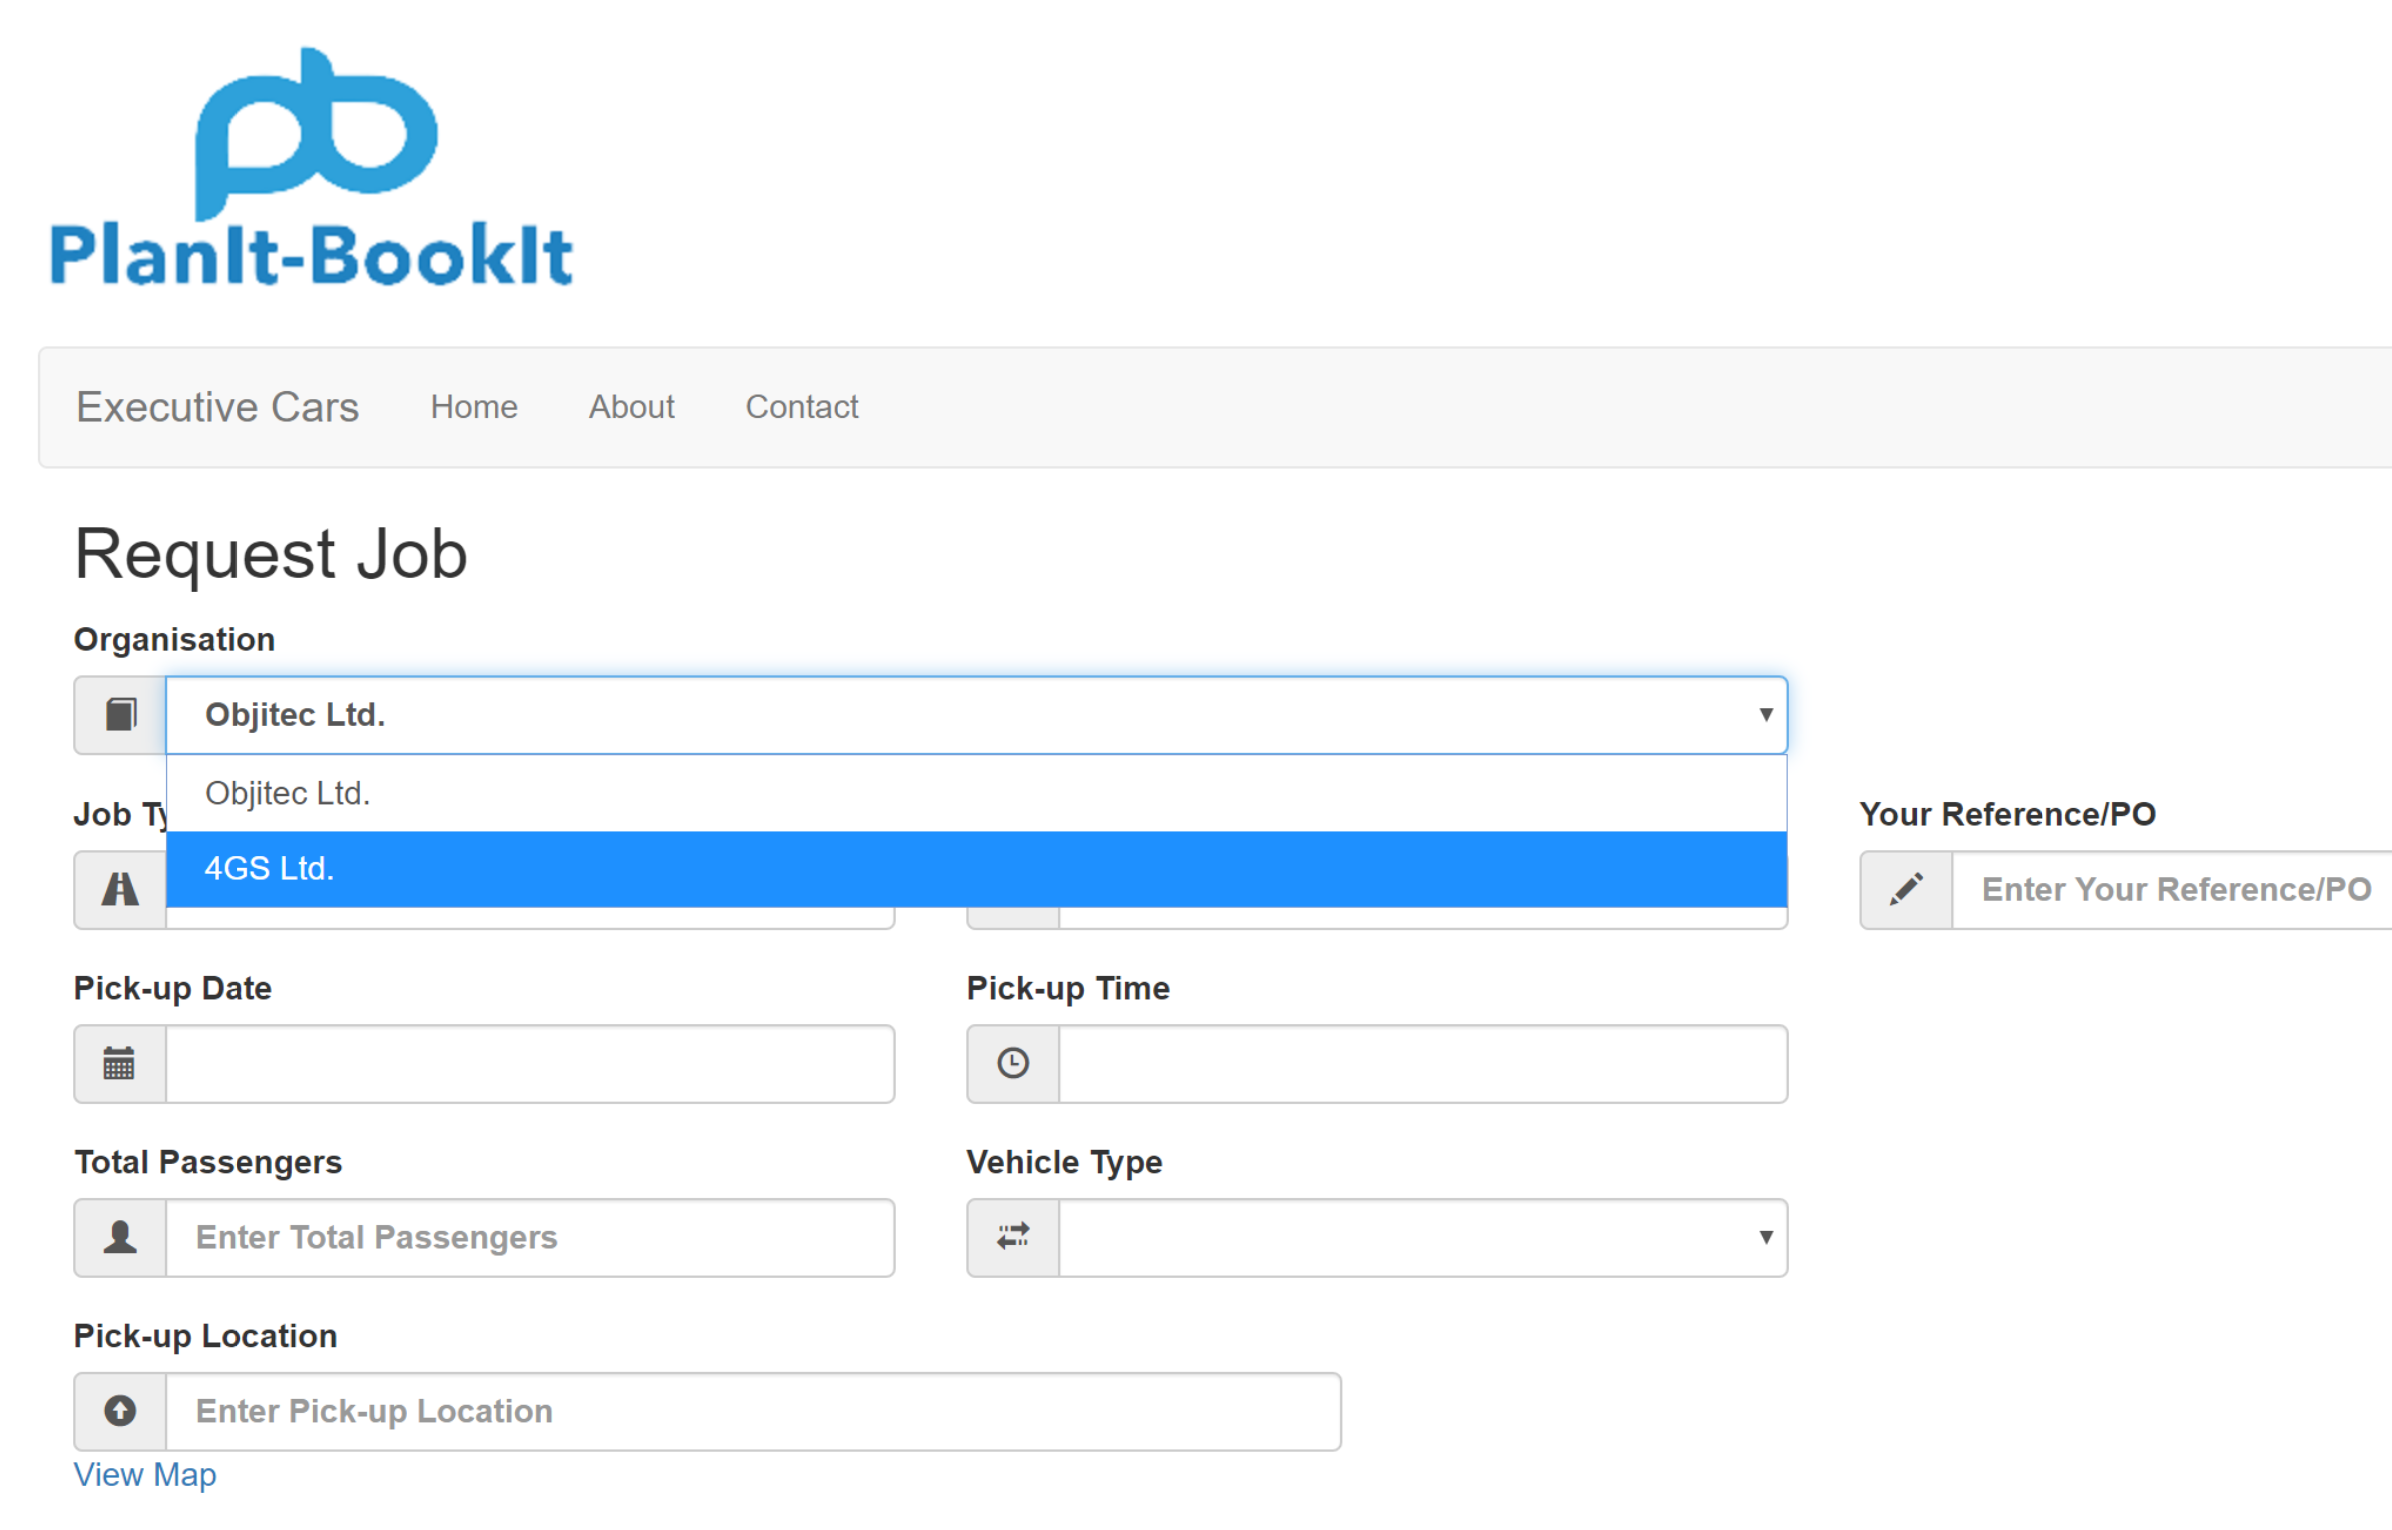
Task: Click the Vehicle Type label
Action: [x=1064, y=1162]
